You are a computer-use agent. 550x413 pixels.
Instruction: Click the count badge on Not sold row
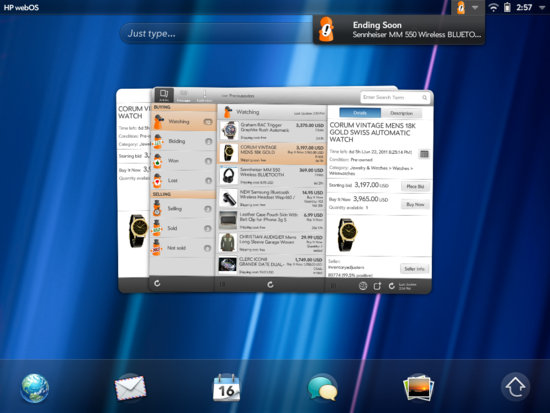(207, 248)
